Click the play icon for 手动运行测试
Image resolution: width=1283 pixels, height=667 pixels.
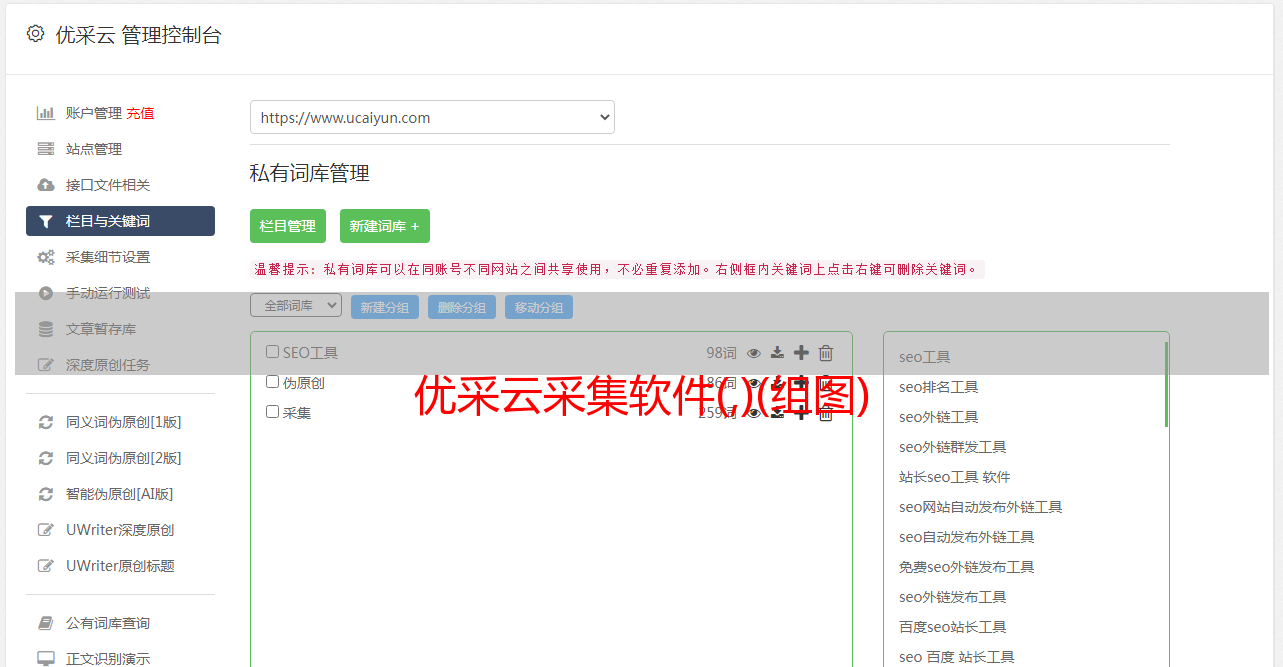(46, 293)
